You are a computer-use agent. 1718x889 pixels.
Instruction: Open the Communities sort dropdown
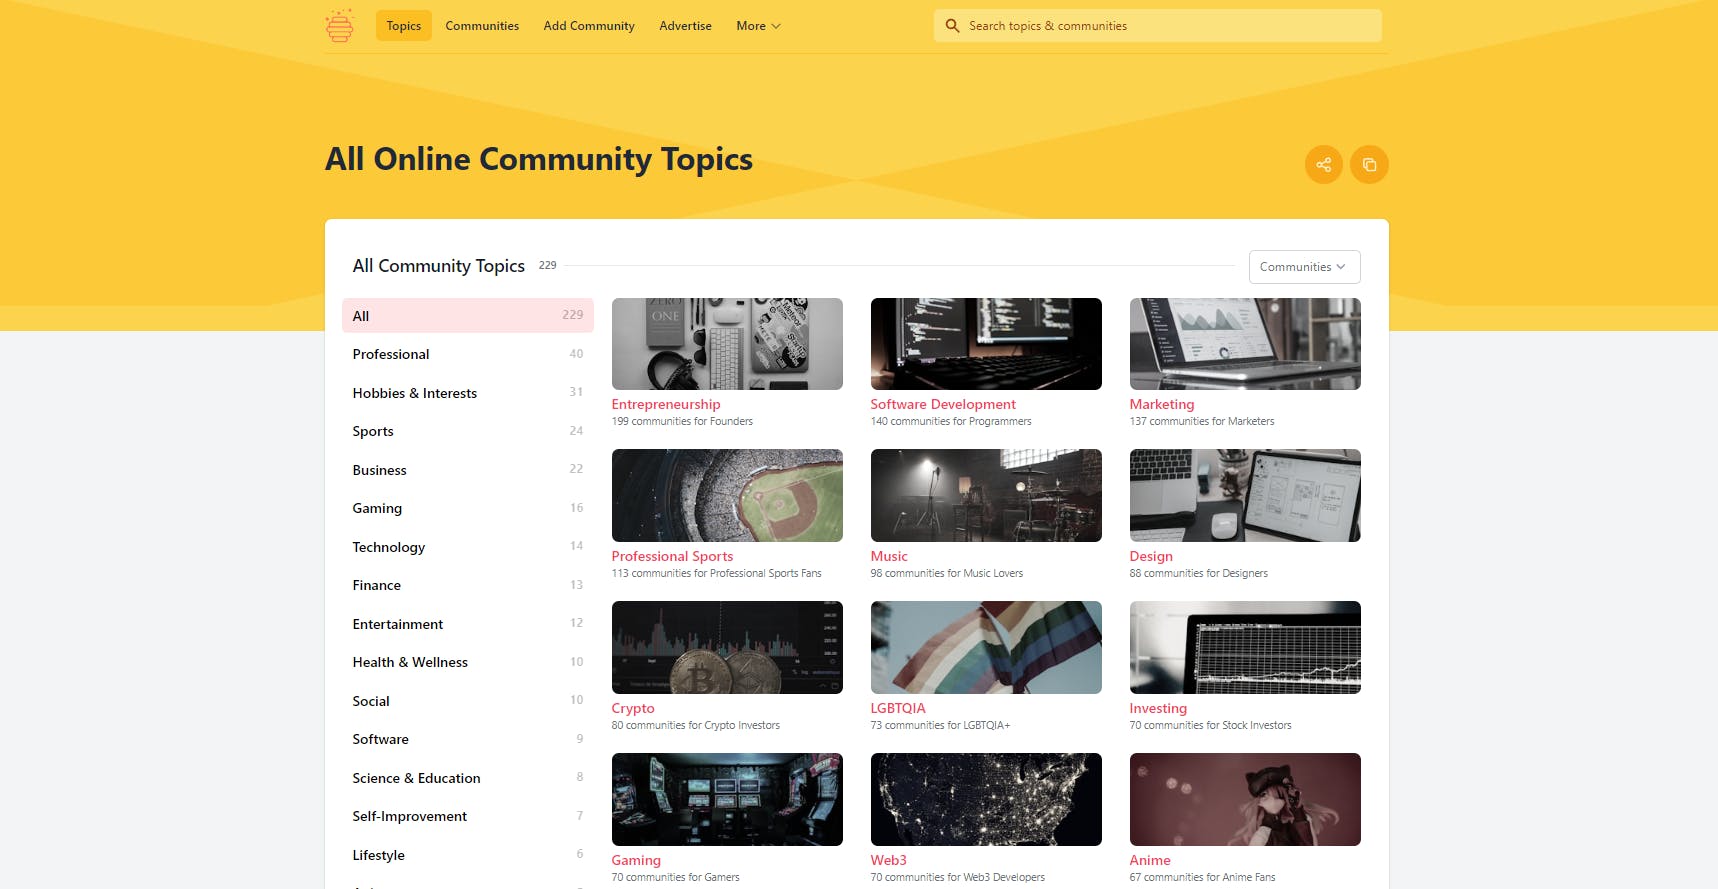[1303, 267]
